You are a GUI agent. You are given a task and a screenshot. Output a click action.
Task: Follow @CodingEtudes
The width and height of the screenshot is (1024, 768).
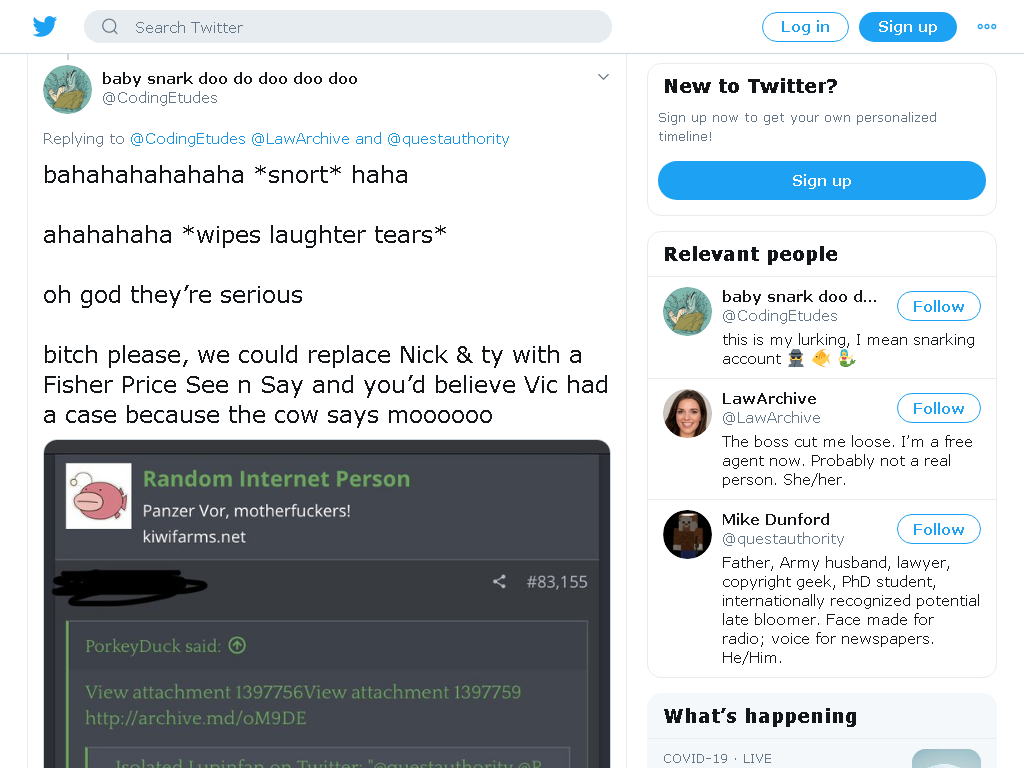pyautogui.click(x=938, y=306)
